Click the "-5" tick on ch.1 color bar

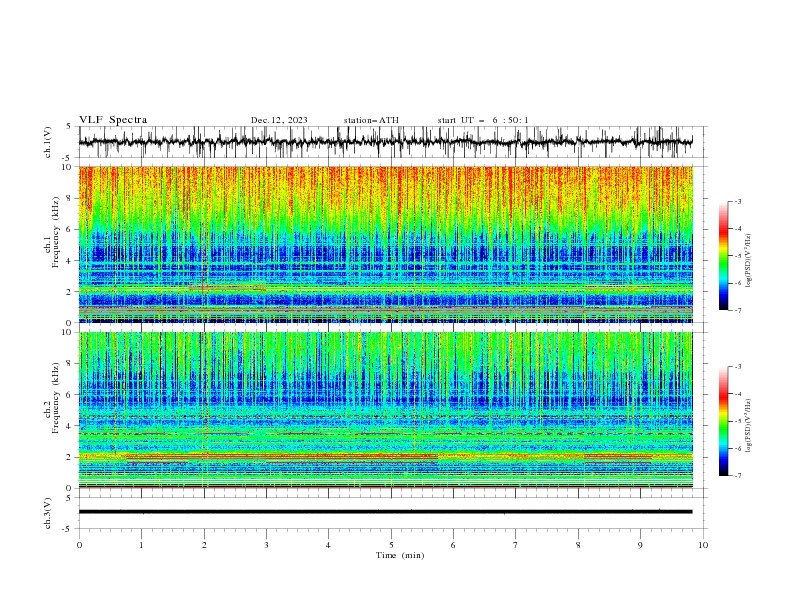738,256
